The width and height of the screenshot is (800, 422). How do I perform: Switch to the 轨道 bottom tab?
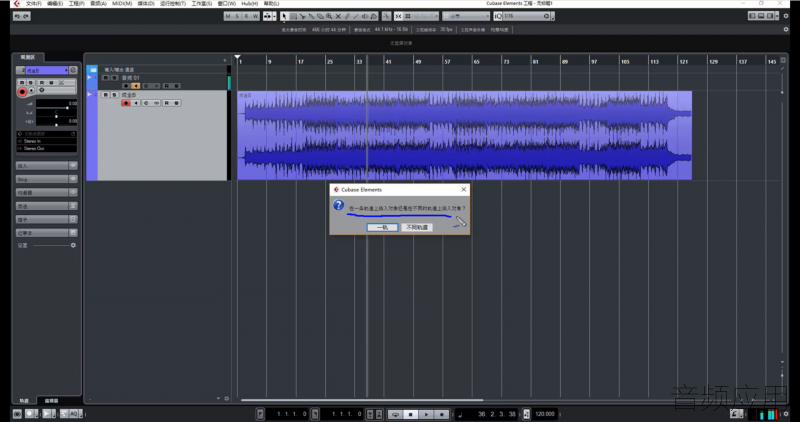pos(24,401)
